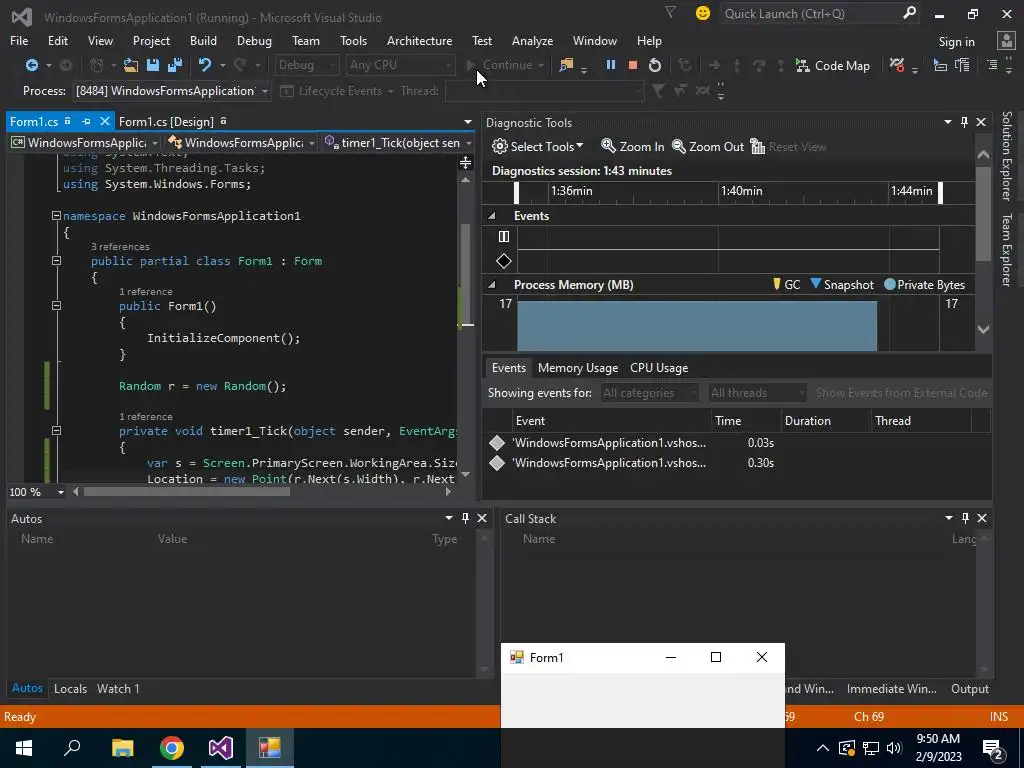This screenshot has width=1024, height=768.
Task: Collapse the Form1 class block
Action: coord(56,261)
